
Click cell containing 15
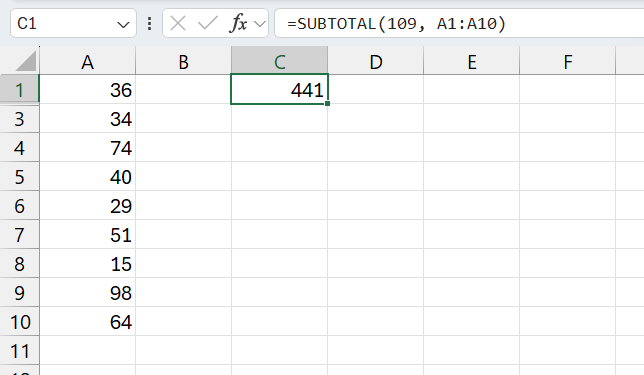pos(87,263)
